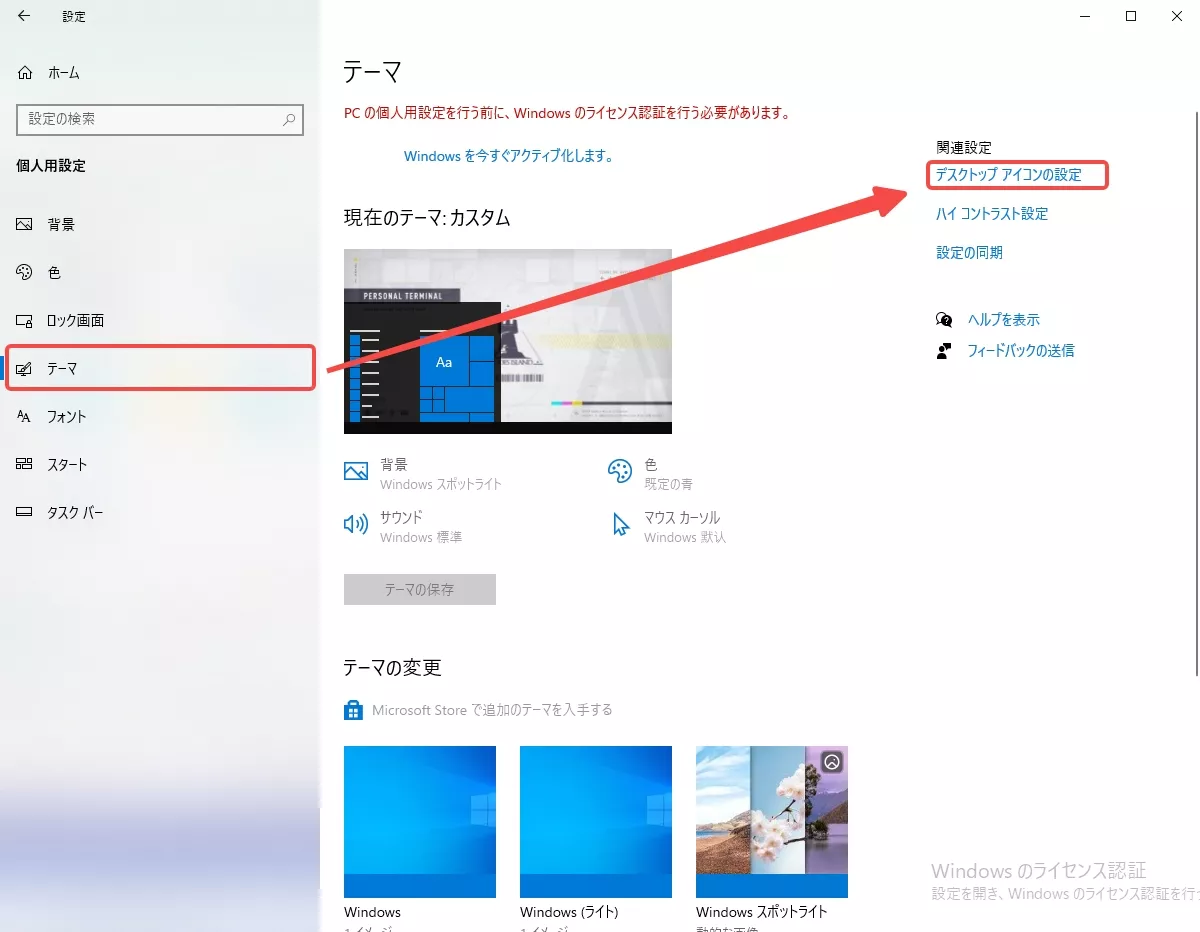The image size is (1200, 932).
Task: Click the current theme preview image
Action: (508, 341)
